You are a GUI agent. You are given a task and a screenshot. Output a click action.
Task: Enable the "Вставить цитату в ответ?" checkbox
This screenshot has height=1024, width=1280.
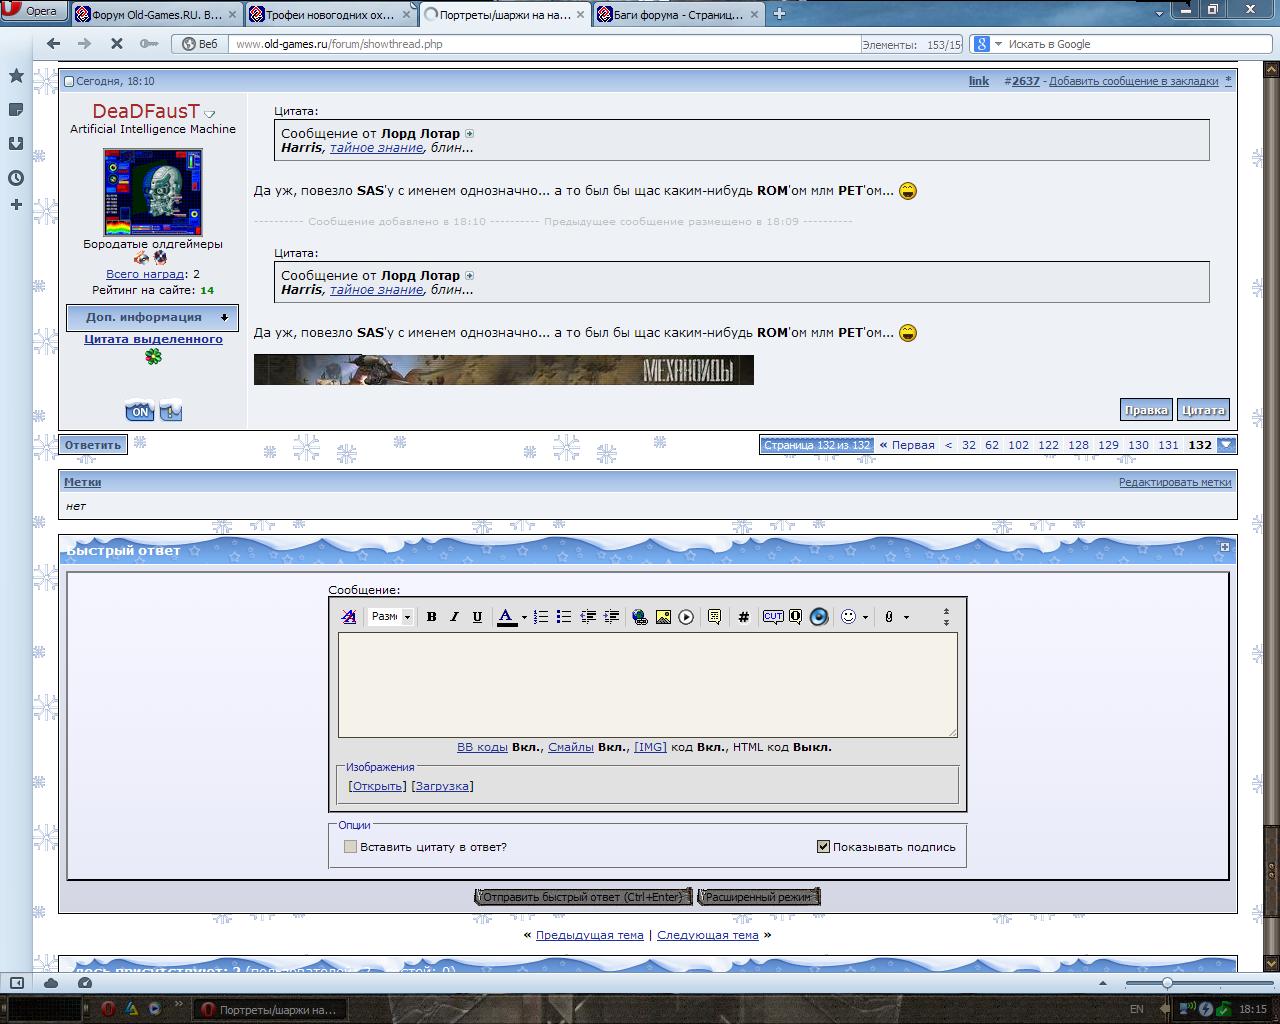coord(350,847)
